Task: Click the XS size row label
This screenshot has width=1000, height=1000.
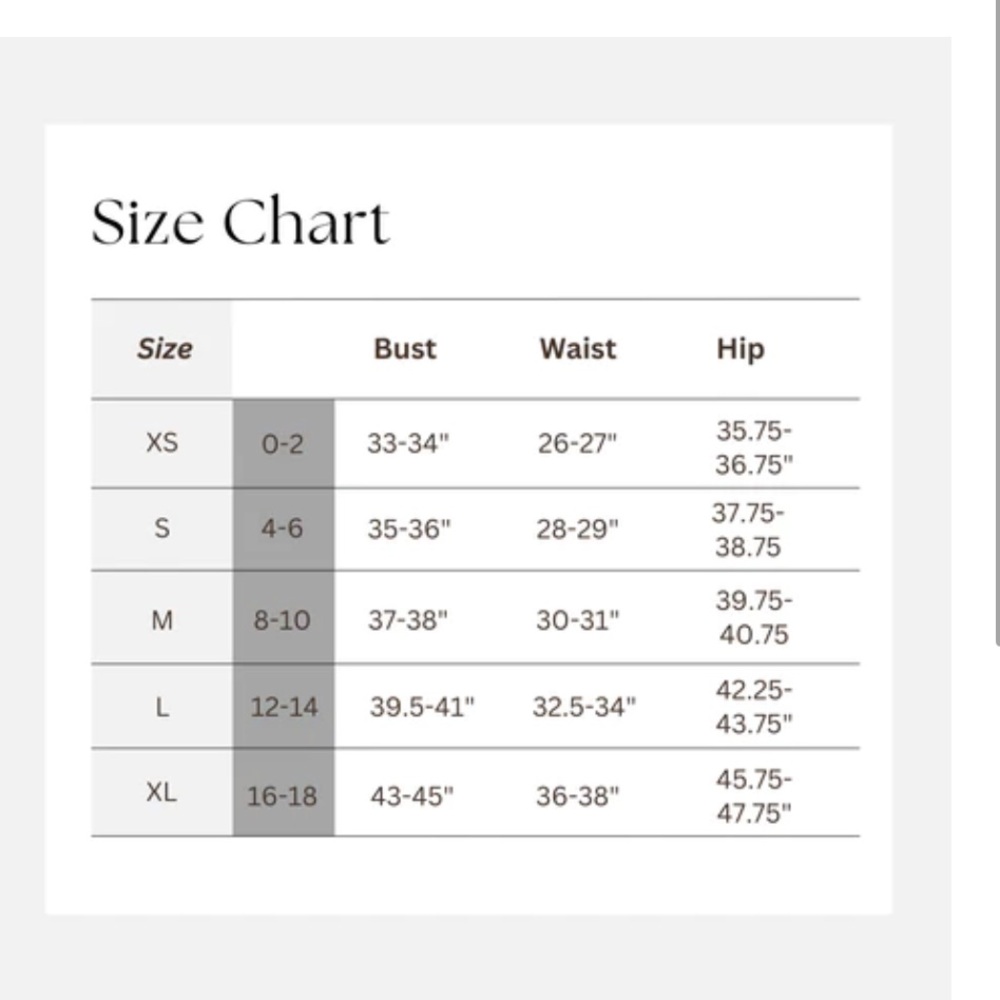Action: (162, 443)
